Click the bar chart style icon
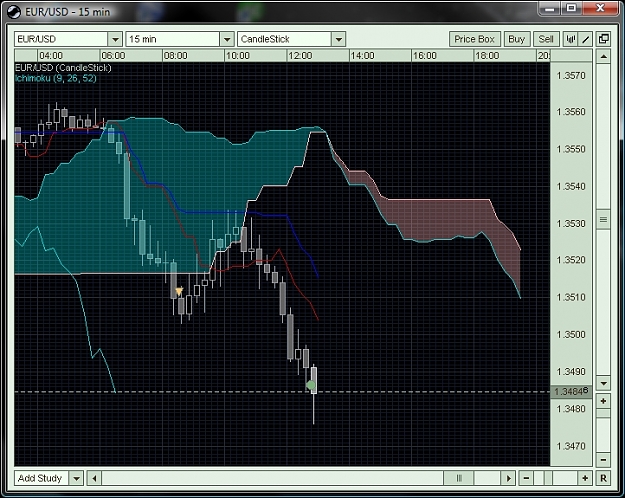This screenshot has width=625, height=498. 571,39
